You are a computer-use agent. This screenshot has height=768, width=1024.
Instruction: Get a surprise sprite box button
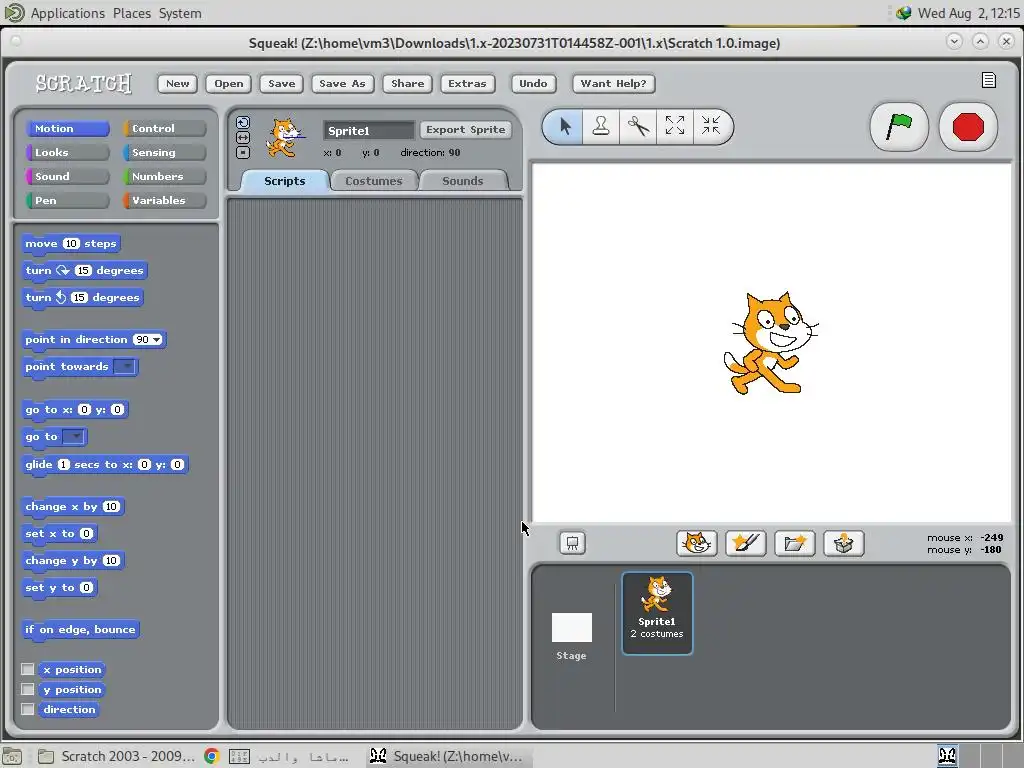click(x=844, y=543)
